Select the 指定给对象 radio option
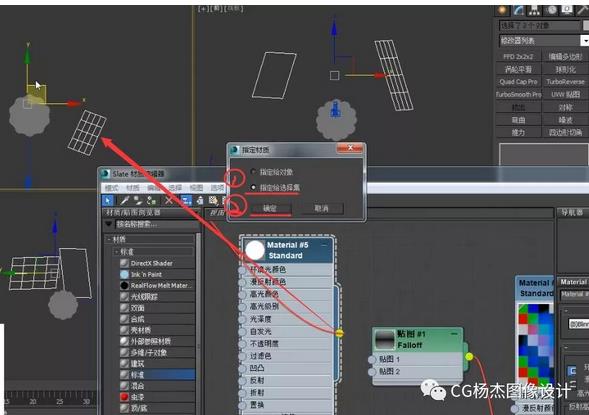The width and height of the screenshot is (589, 415). 253,172
